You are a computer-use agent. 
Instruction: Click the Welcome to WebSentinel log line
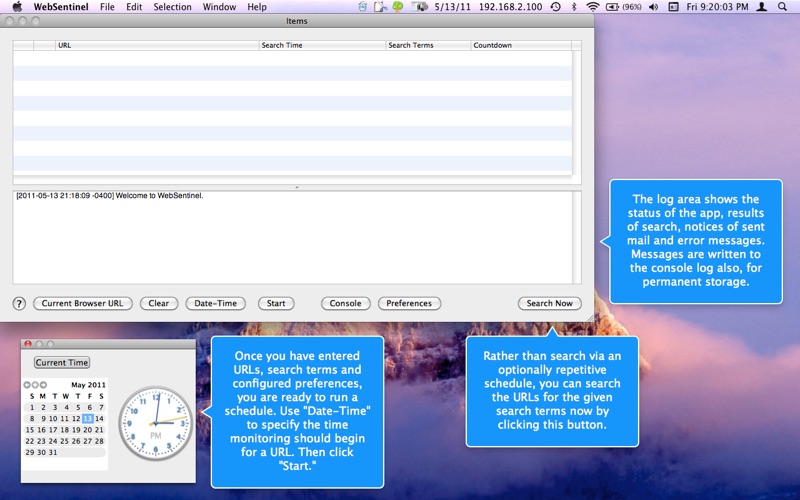pyautogui.click(x=110, y=195)
